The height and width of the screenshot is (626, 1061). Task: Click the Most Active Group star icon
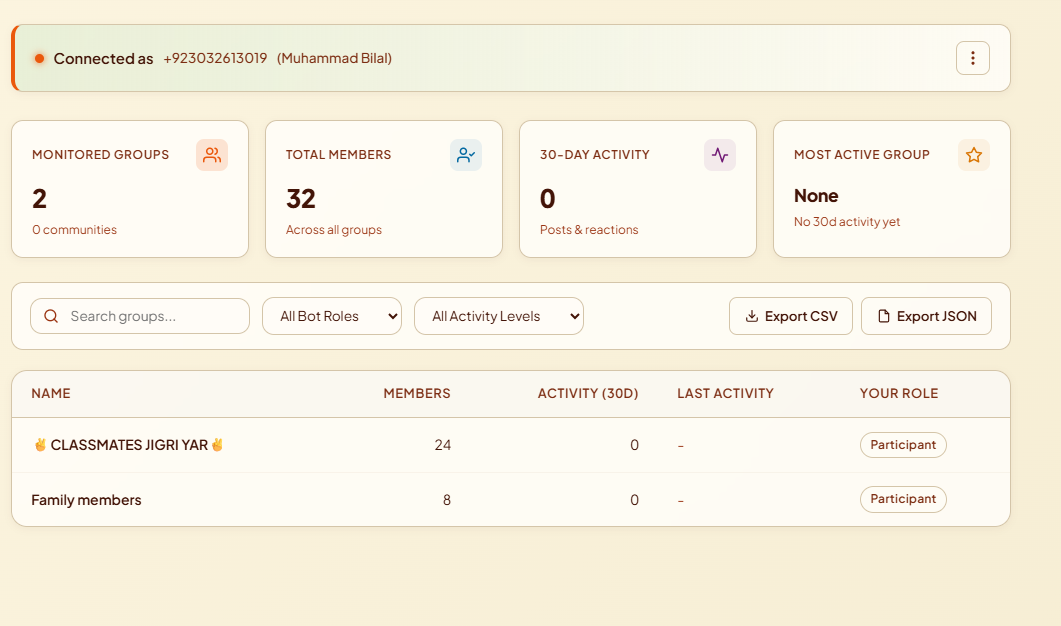[x=974, y=155]
